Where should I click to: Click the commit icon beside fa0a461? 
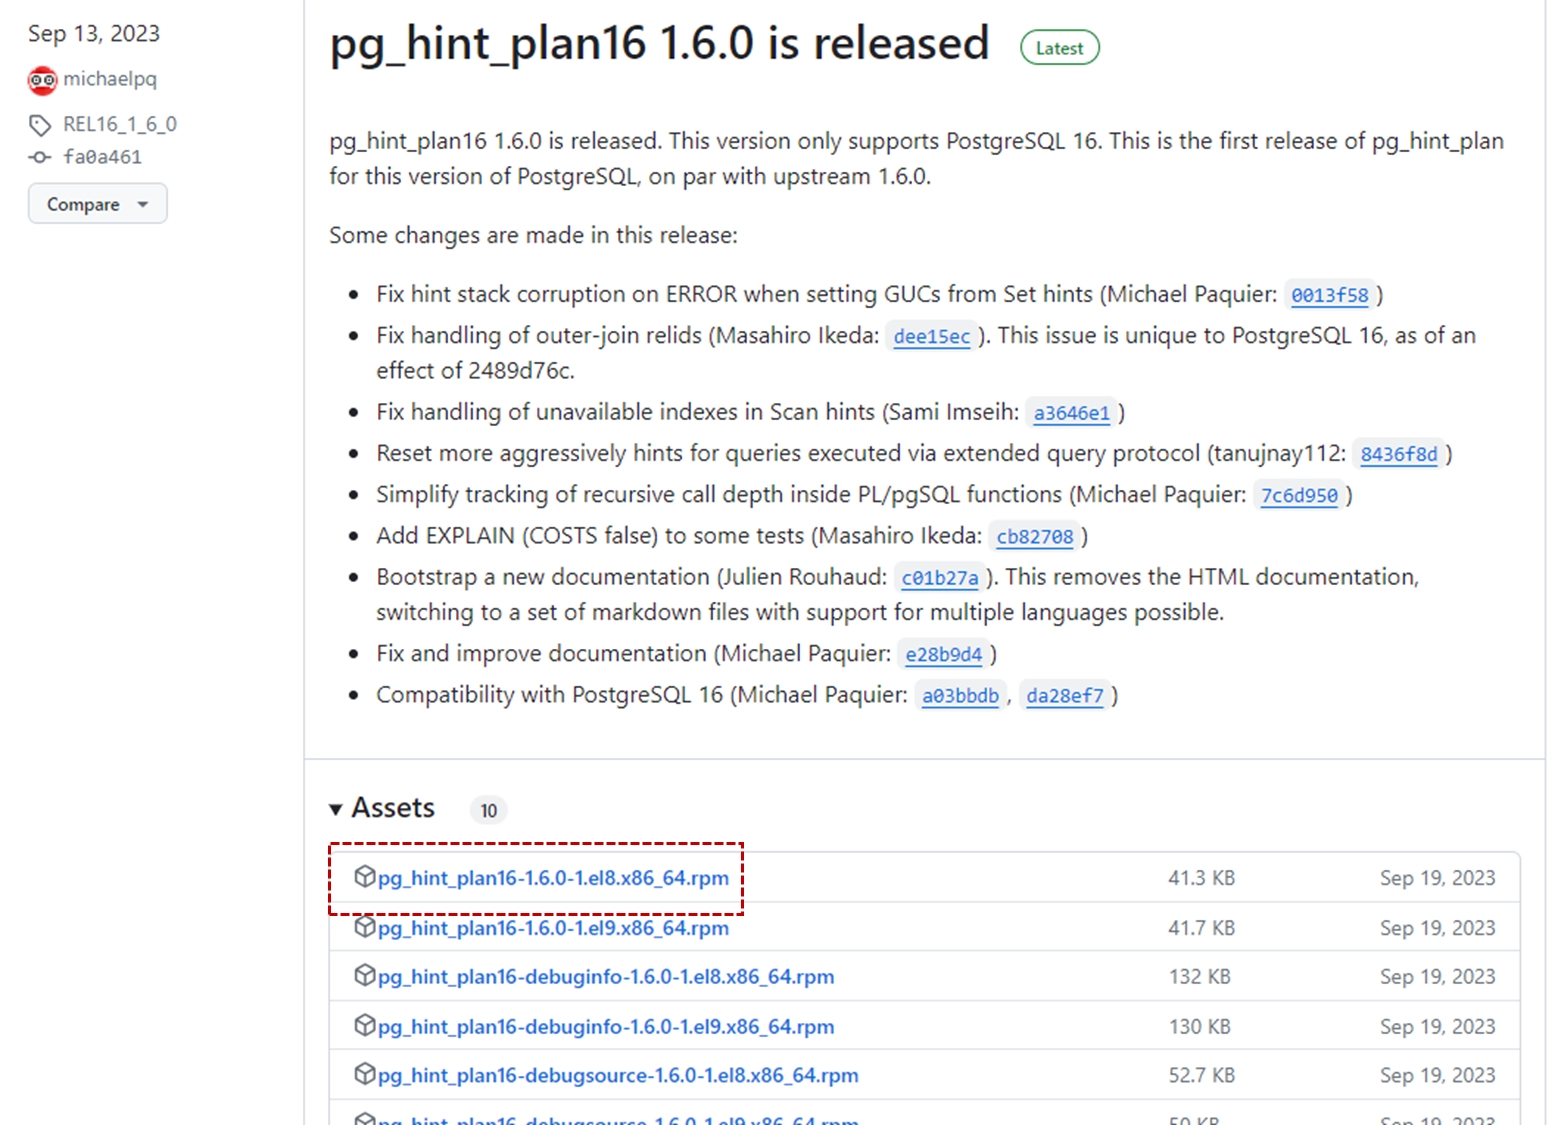pos(40,157)
